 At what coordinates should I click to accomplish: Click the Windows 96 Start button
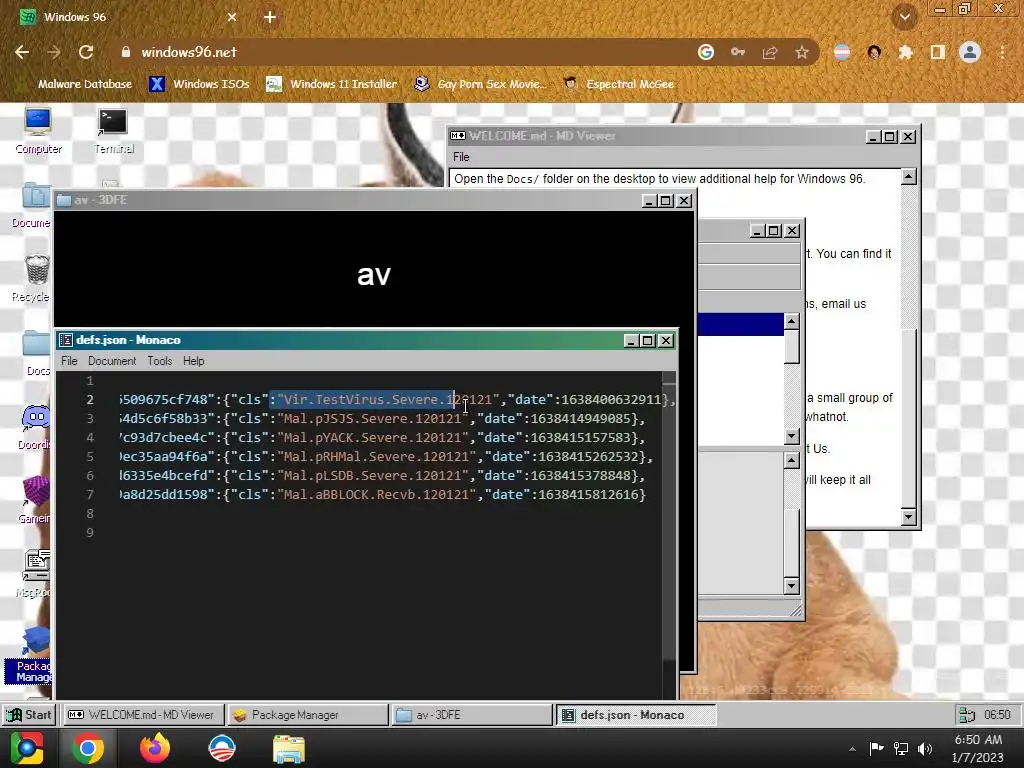coord(29,715)
